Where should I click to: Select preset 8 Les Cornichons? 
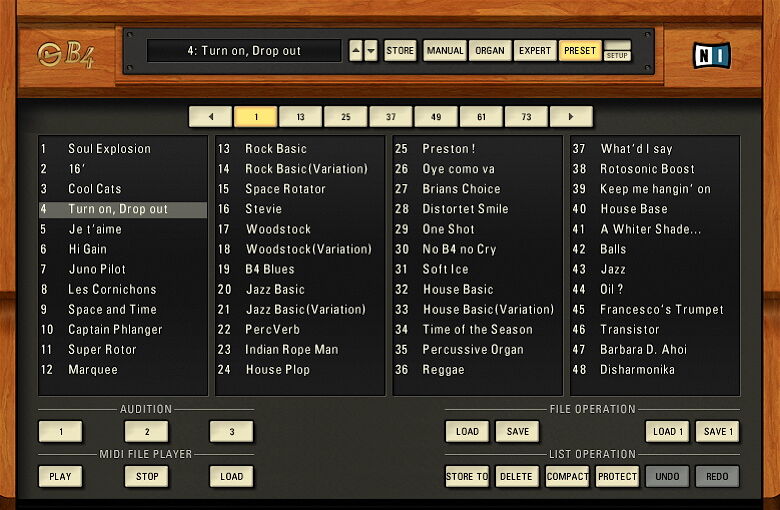[x=123, y=290]
